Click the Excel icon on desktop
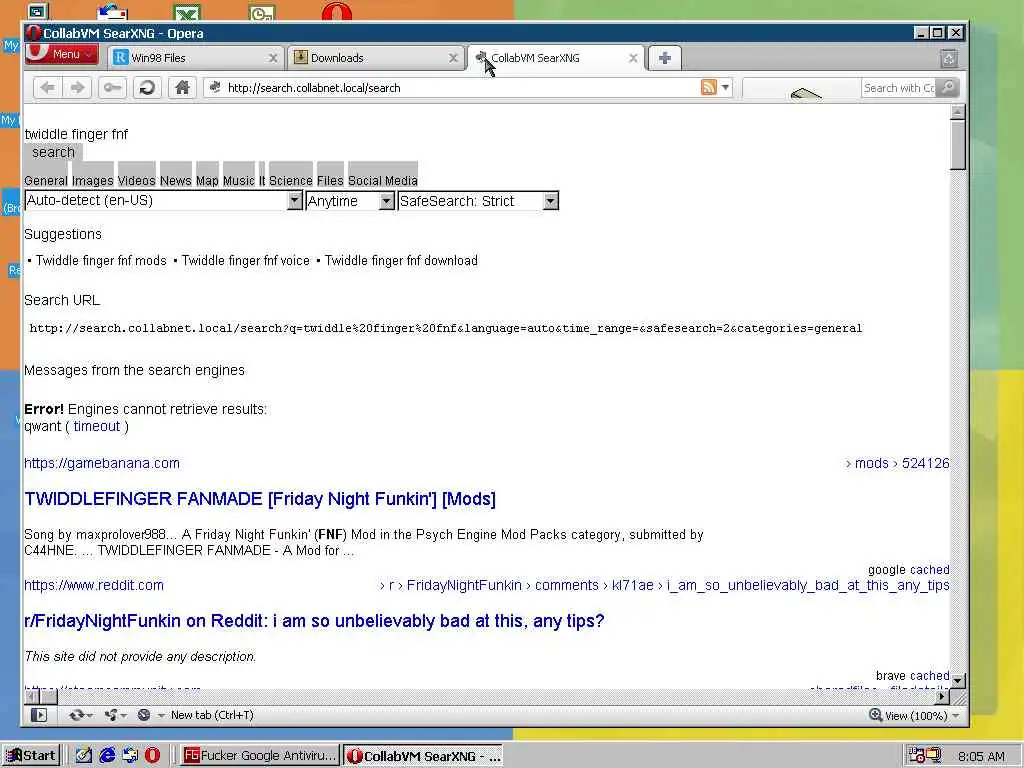 187,13
